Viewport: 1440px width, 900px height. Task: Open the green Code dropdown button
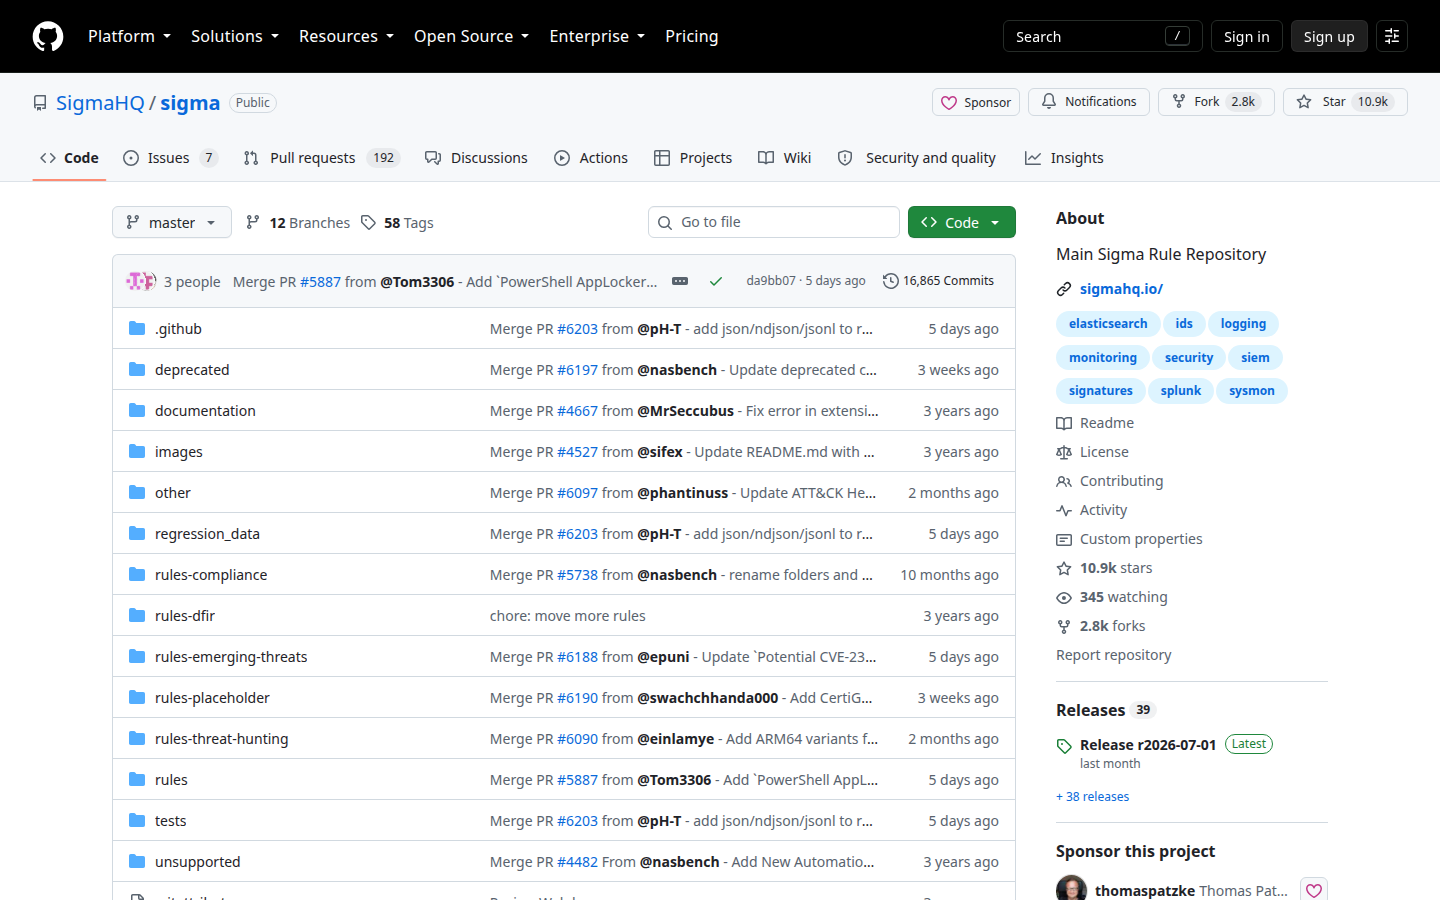point(962,222)
